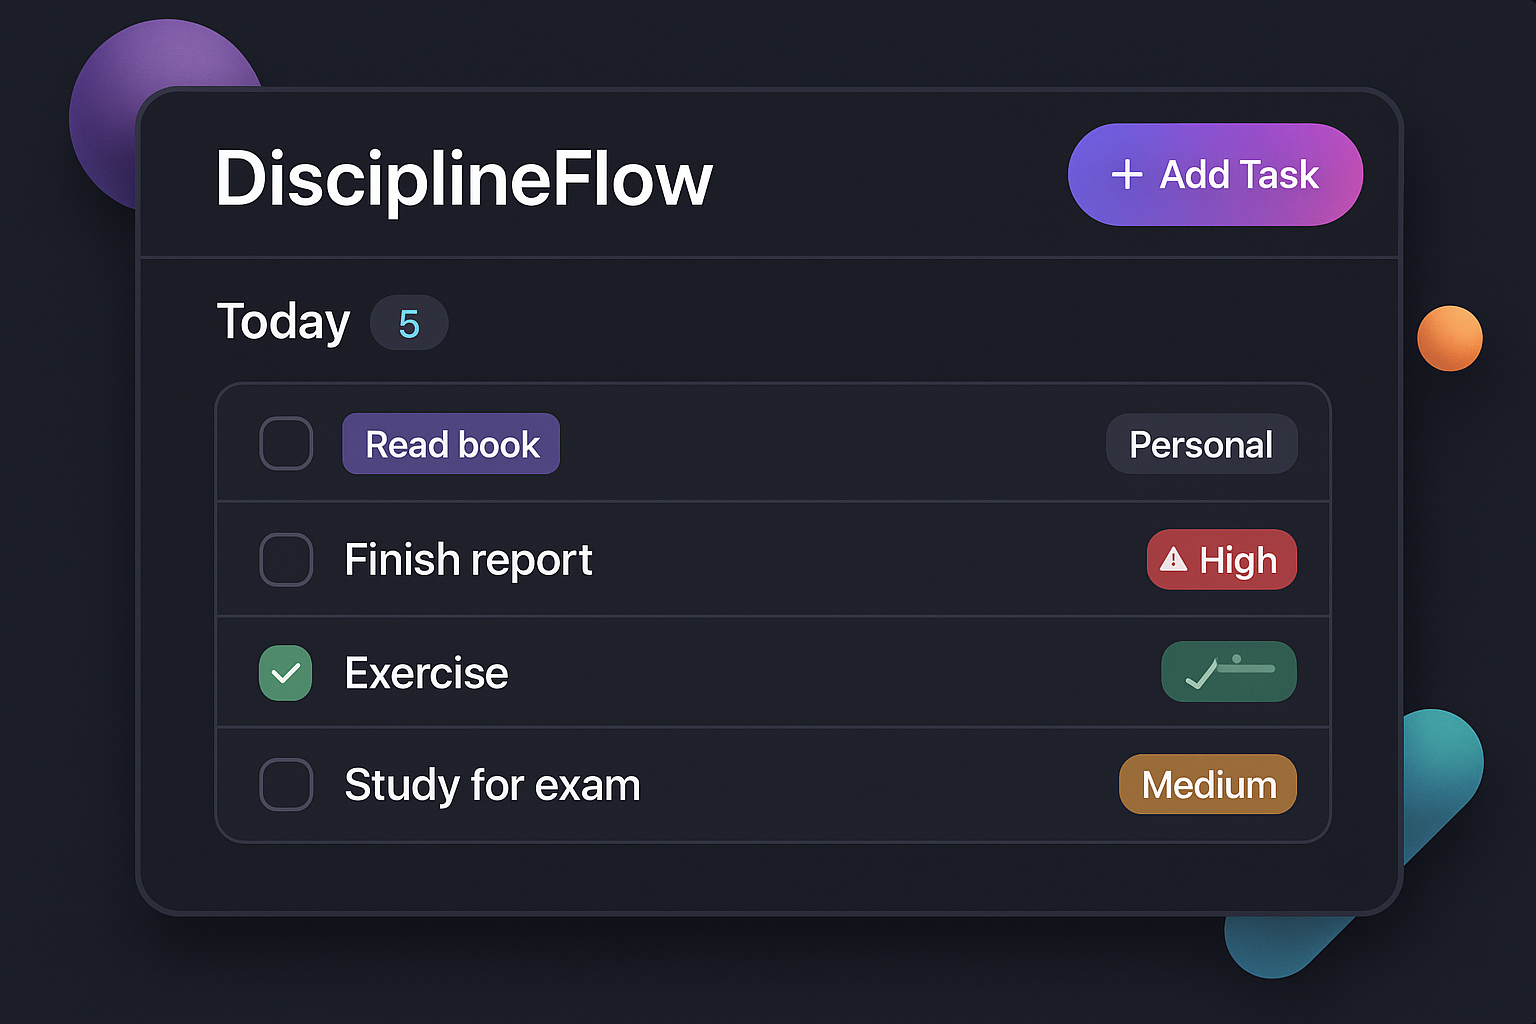1536x1024 pixels.
Task: Open the Add Task dialog
Action: click(1215, 174)
